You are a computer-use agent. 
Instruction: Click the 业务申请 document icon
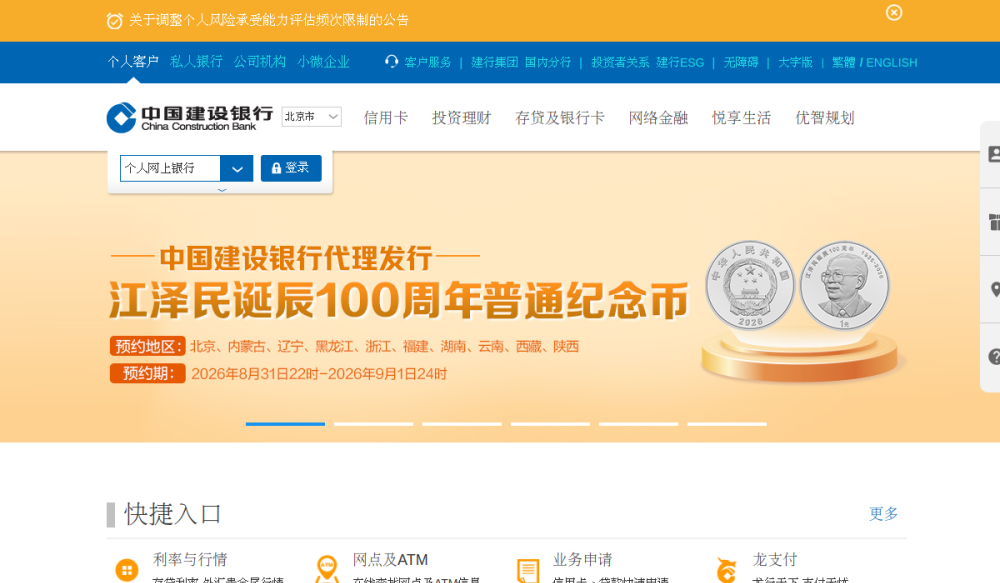[527, 570]
